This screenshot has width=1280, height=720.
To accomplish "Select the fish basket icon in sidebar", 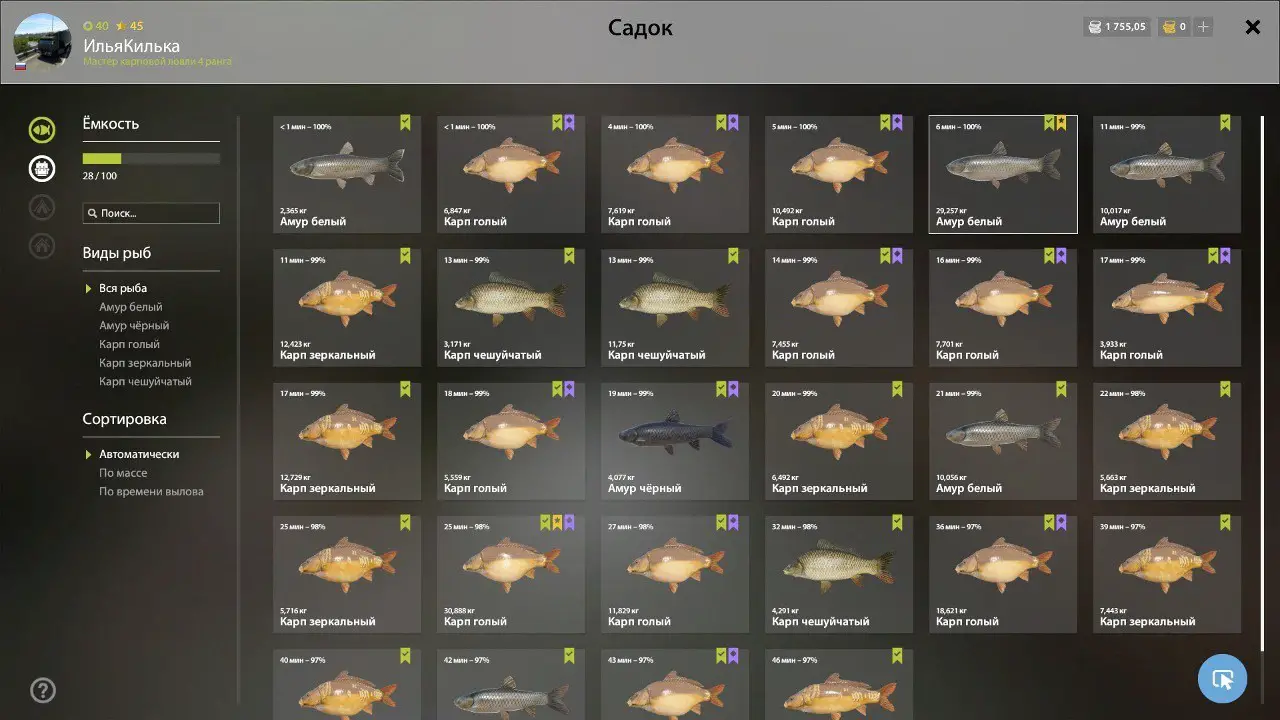I will coord(42,168).
